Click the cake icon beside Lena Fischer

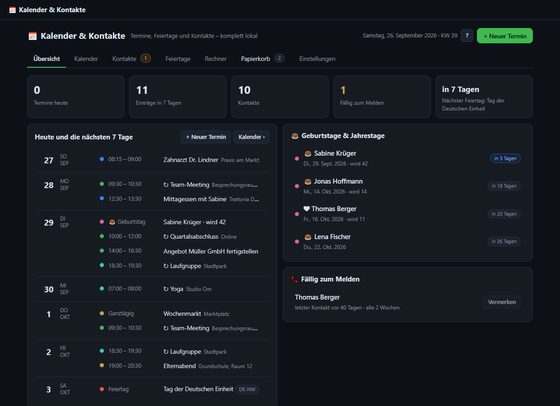(x=308, y=237)
